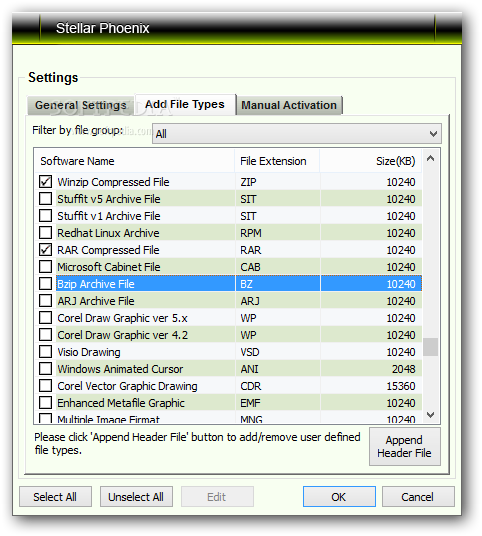Check the Stuffit v5 Archive File checkbox
This screenshot has height=536, width=482.
point(45,199)
